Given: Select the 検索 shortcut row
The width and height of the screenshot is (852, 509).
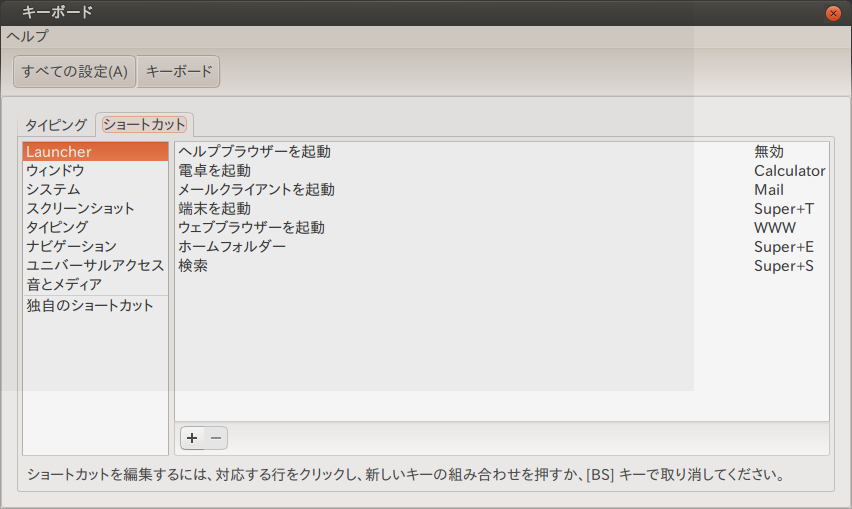Looking at the screenshot, I should coord(502,266).
